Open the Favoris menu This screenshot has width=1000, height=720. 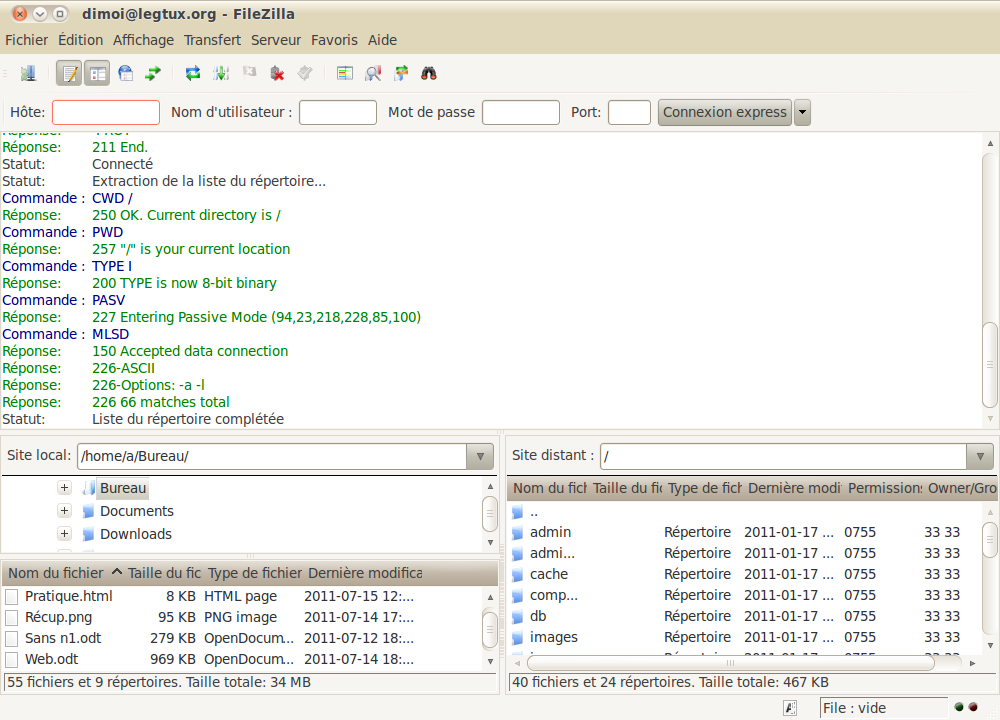coord(334,40)
